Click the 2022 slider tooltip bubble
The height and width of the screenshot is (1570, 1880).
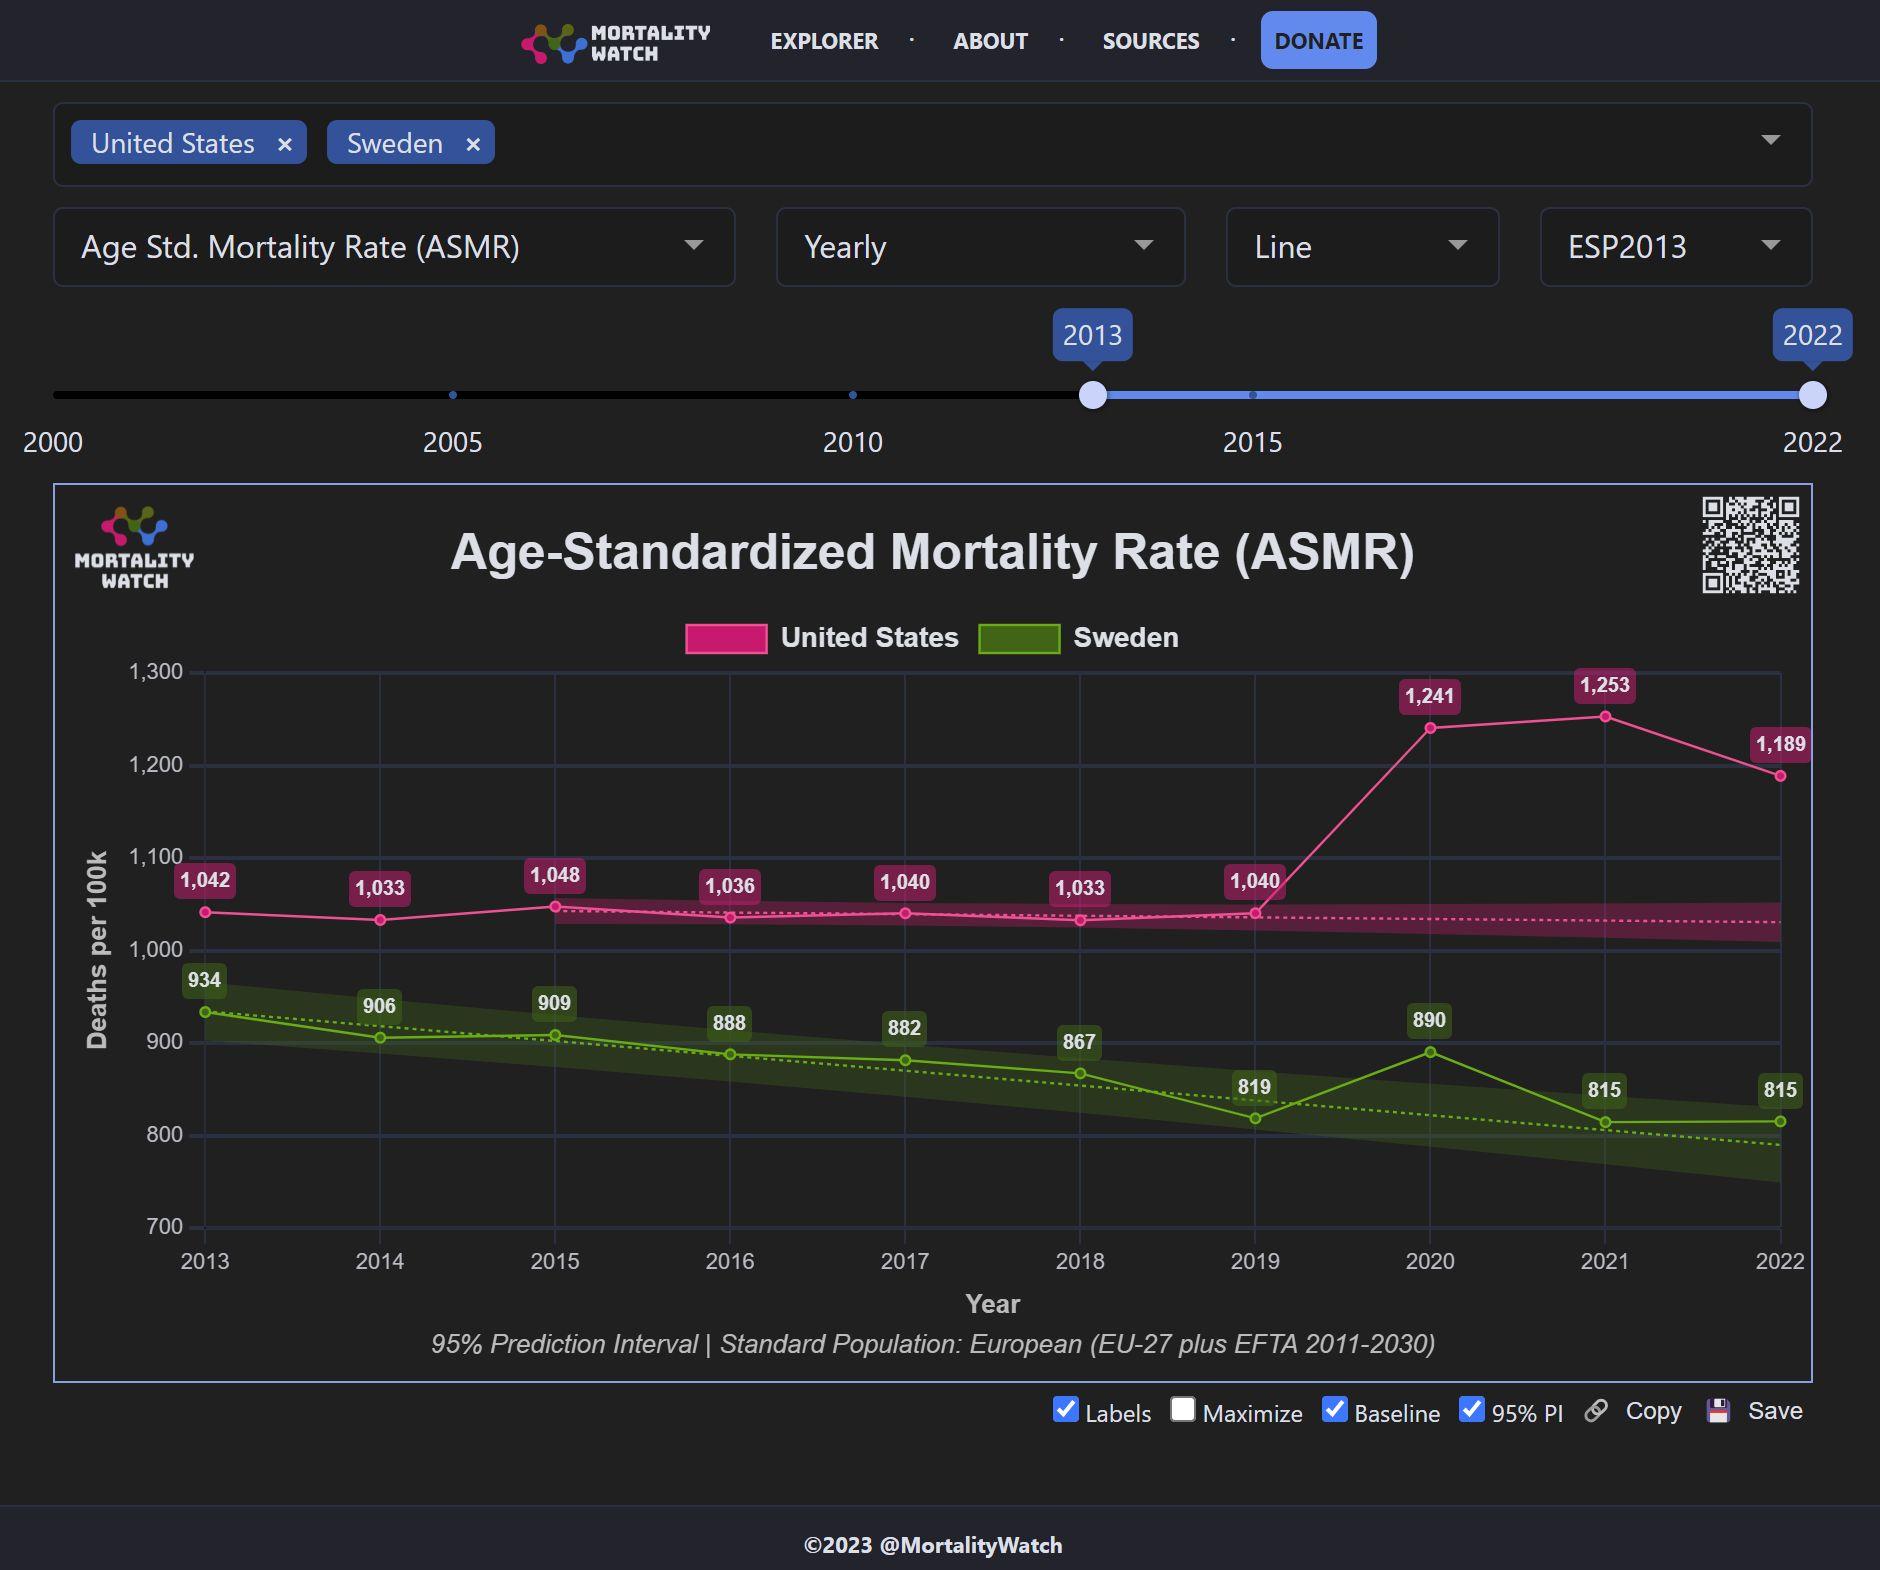point(1812,335)
